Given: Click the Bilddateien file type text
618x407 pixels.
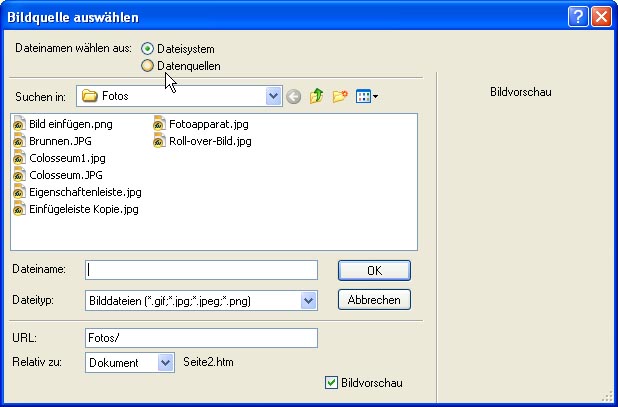Looking at the screenshot, I should click(170, 301).
